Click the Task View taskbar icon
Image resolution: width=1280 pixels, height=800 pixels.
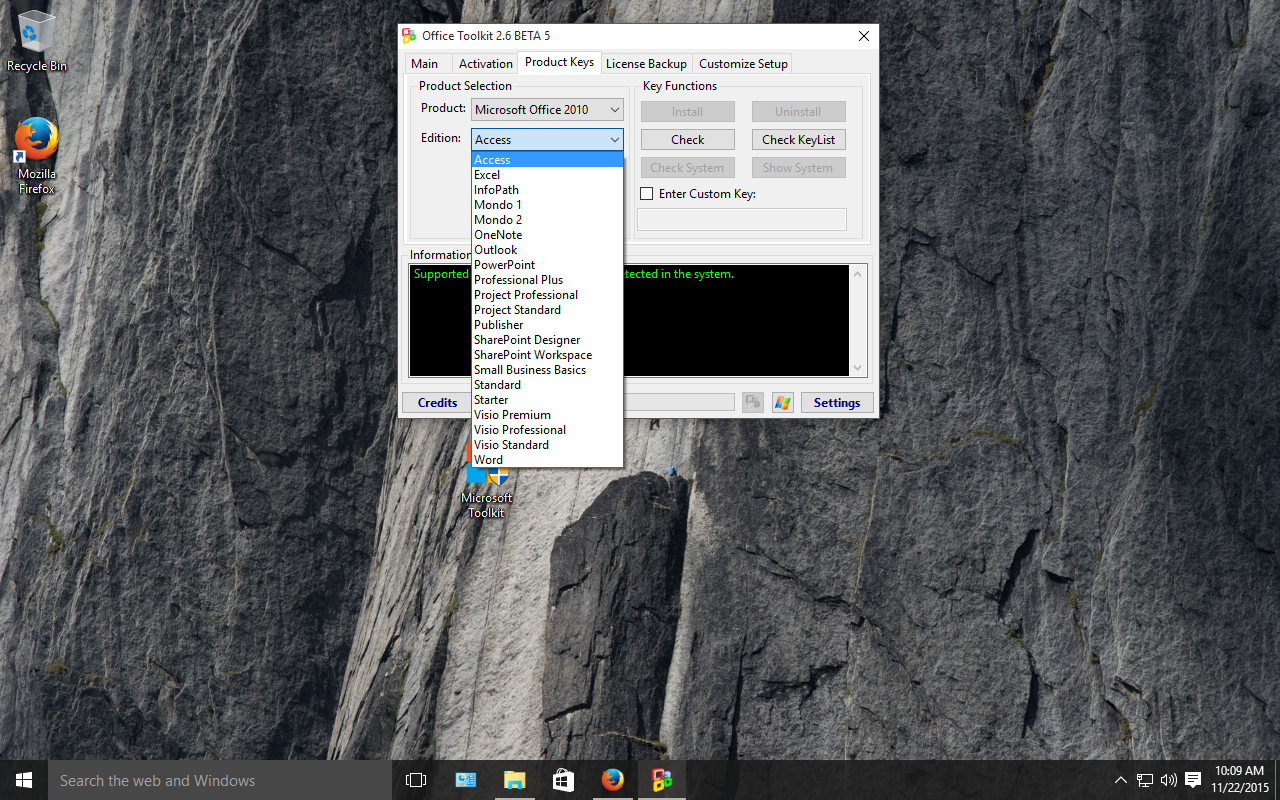coord(416,780)
